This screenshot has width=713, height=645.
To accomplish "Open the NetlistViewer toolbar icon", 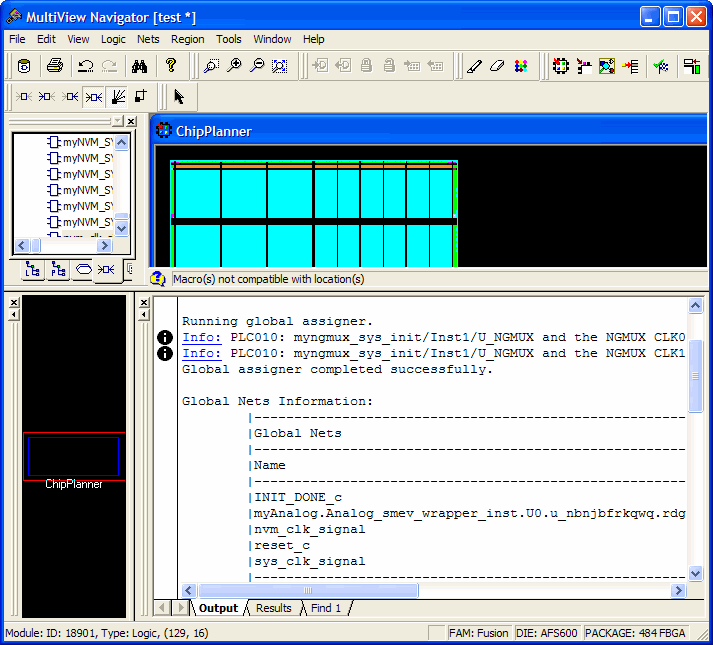I will [x=607, y=66].
